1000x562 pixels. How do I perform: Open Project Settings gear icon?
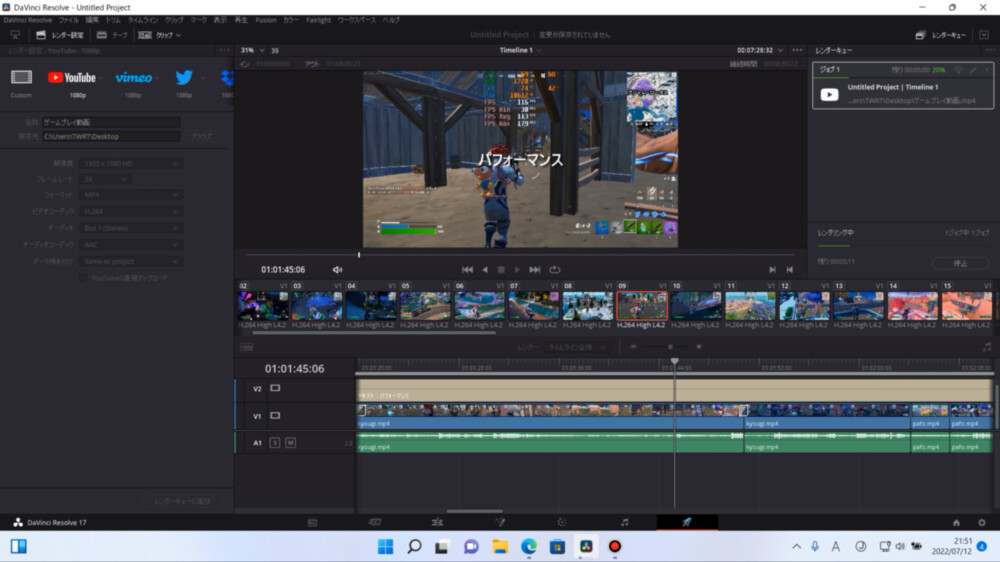pyautogui.click(x=982, y=522)
